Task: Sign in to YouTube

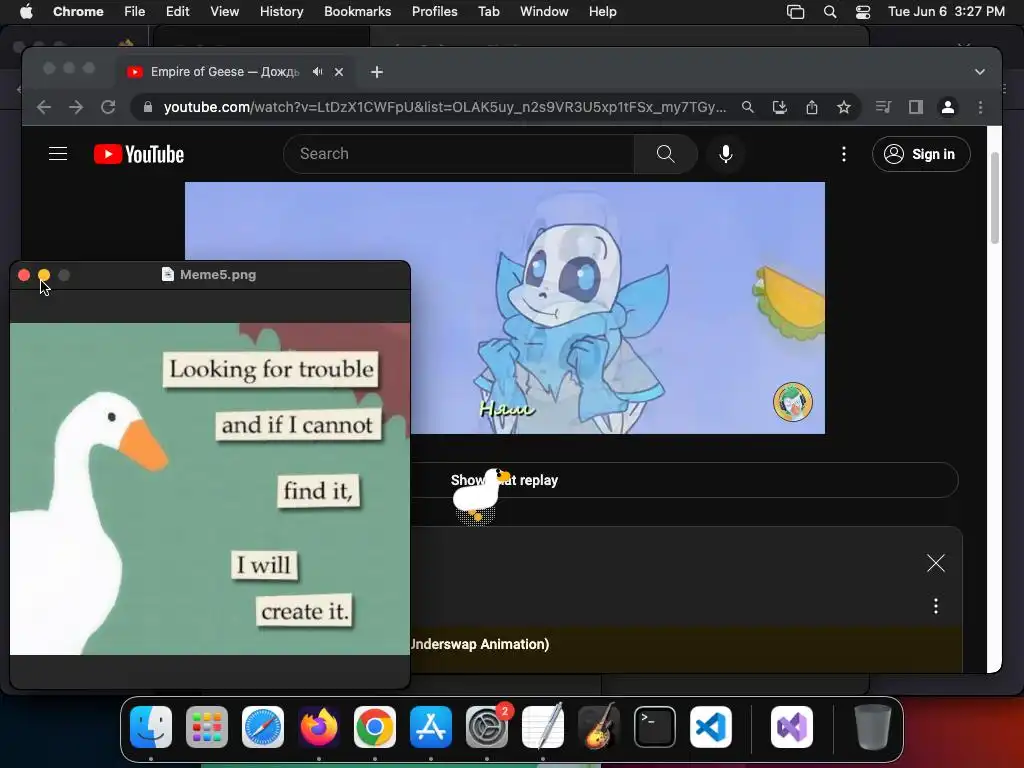Action: coord(921,154)
